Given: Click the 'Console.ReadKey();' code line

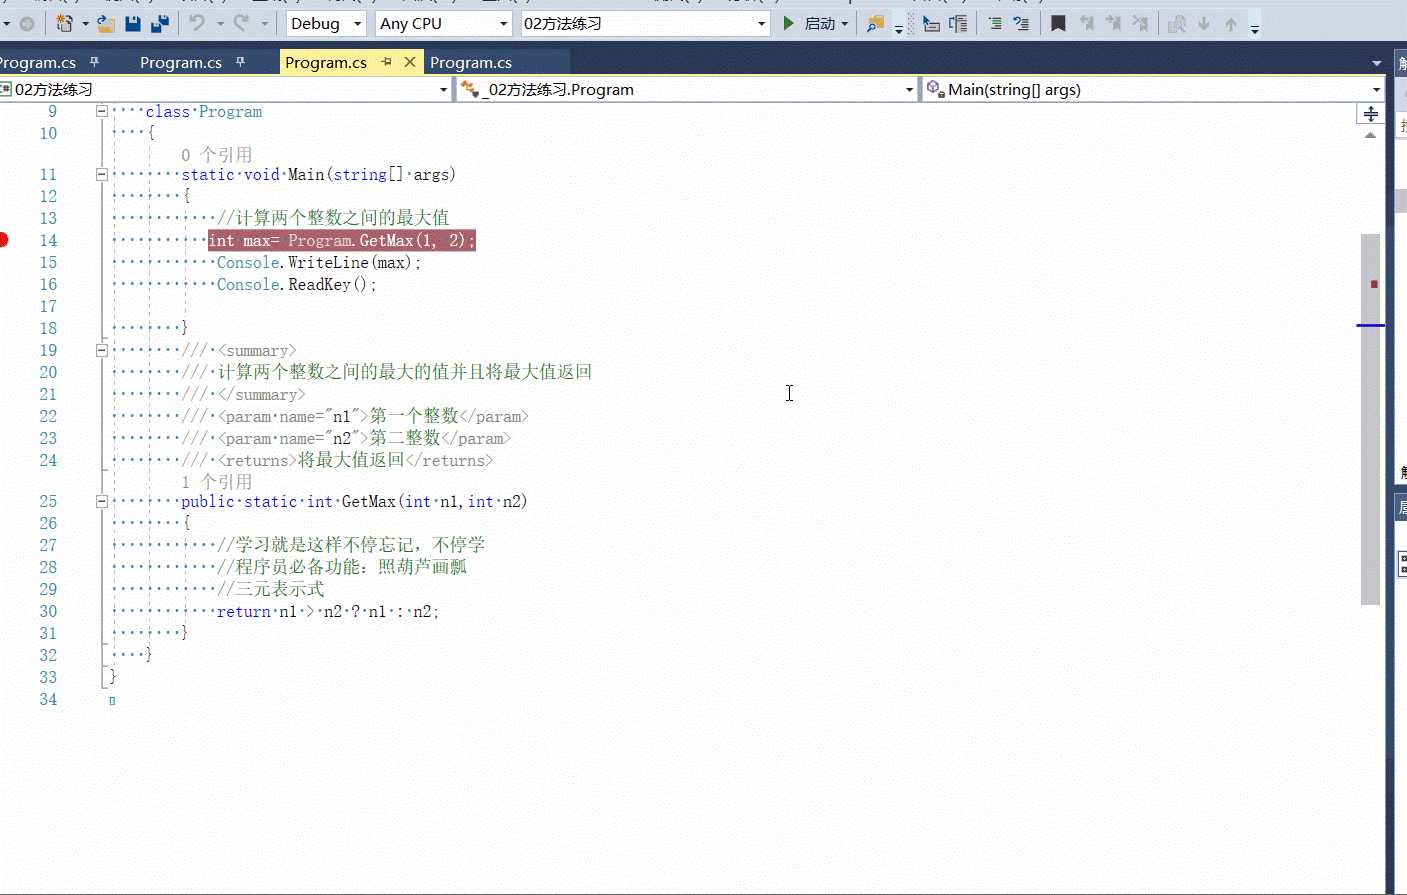Looking at the screenshot, I should pyautogui.click(x=297, y=284).
